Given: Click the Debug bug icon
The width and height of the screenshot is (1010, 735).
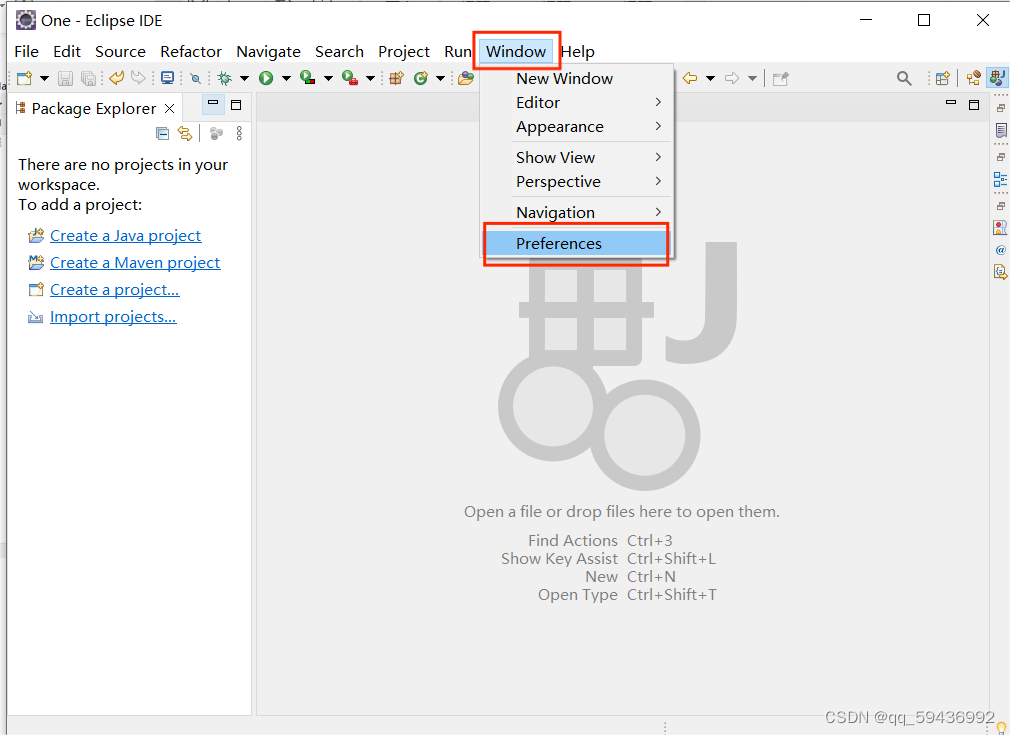Looking at the screenshot, I should click(225, 79).
